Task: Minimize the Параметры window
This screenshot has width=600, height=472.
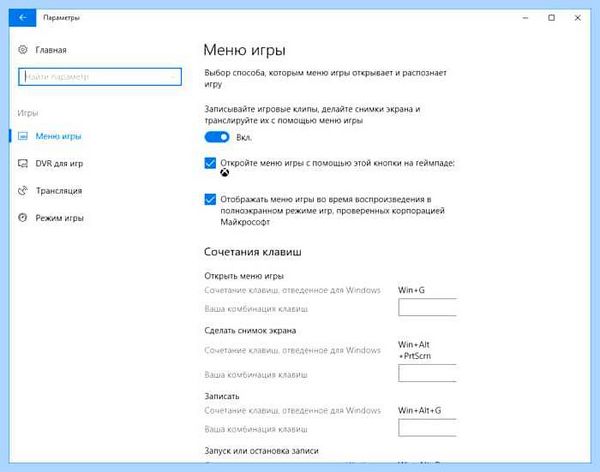Action: click(x=525, y=18)
